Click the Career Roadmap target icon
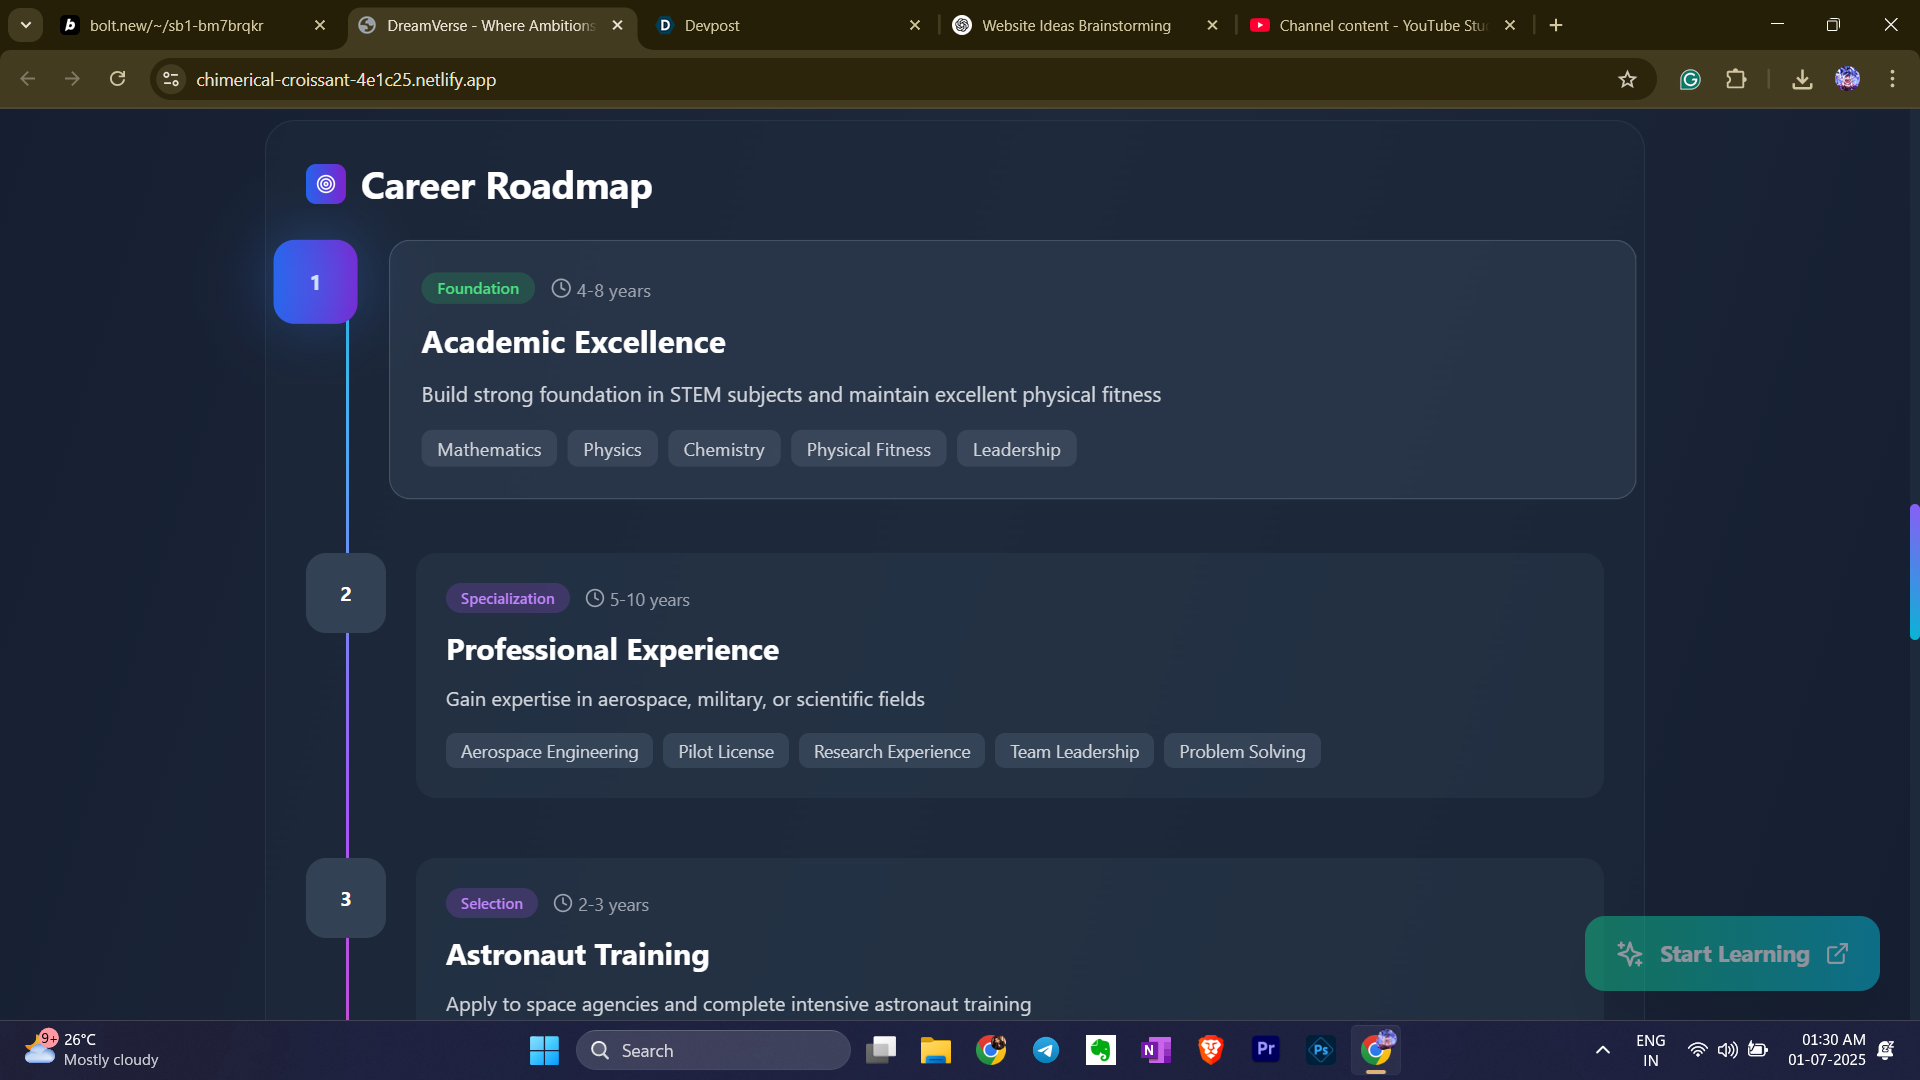This screenshot has height=1080, width=1920. click(325, 184)
